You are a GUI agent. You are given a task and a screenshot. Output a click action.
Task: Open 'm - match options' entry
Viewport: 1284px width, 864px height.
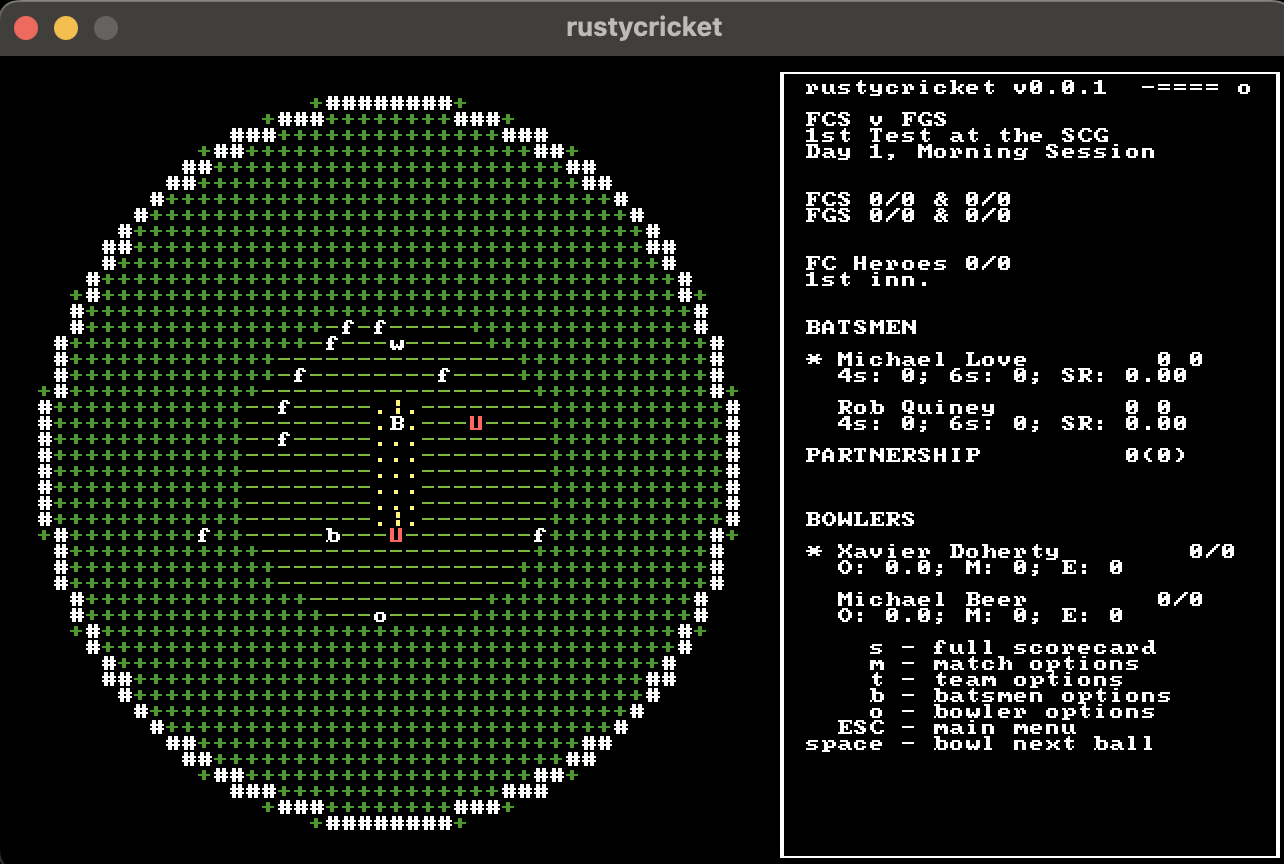tap(1005, 664)
